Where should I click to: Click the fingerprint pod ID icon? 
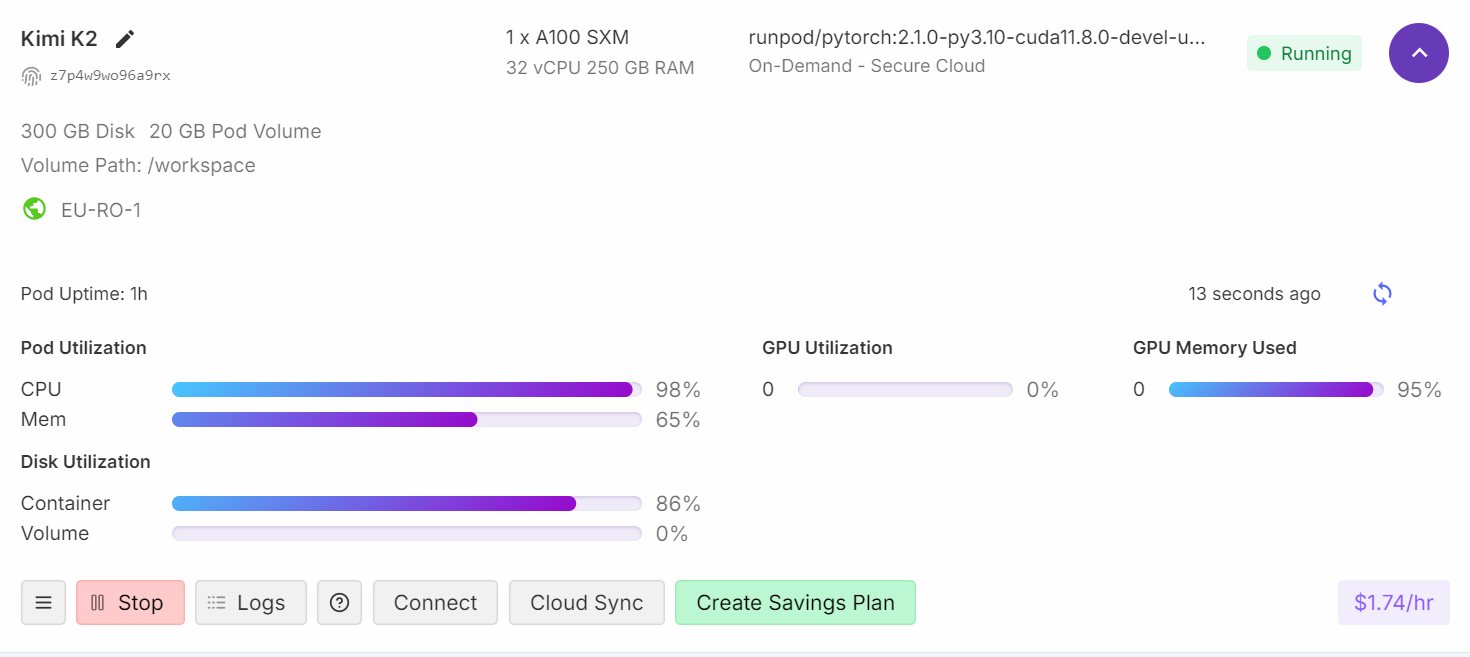tap(31, 76)
